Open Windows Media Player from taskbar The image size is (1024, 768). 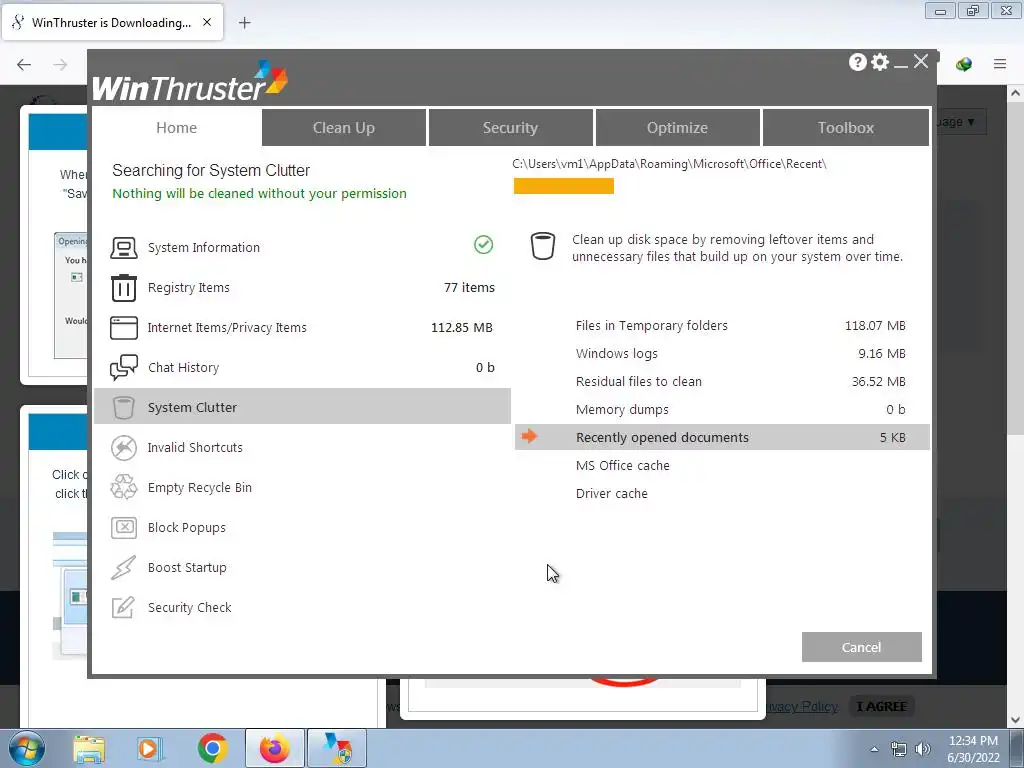[150, 749]
